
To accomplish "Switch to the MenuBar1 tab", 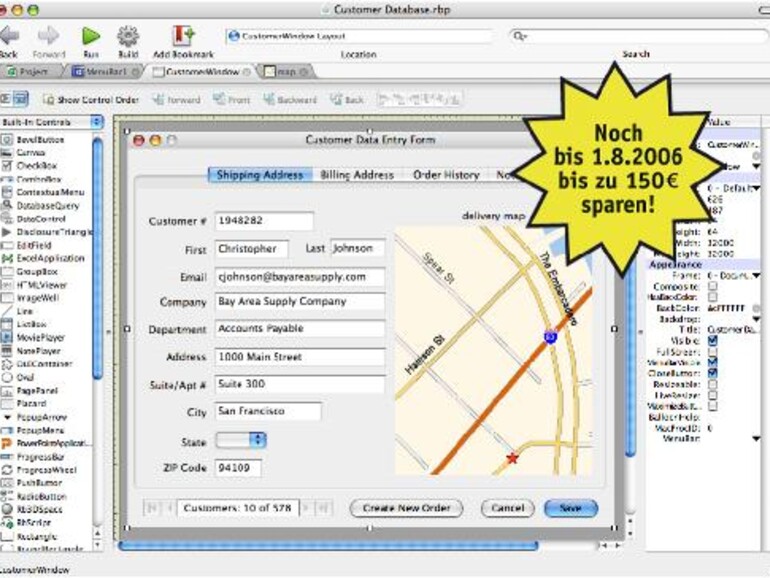I will coord(105,72).
